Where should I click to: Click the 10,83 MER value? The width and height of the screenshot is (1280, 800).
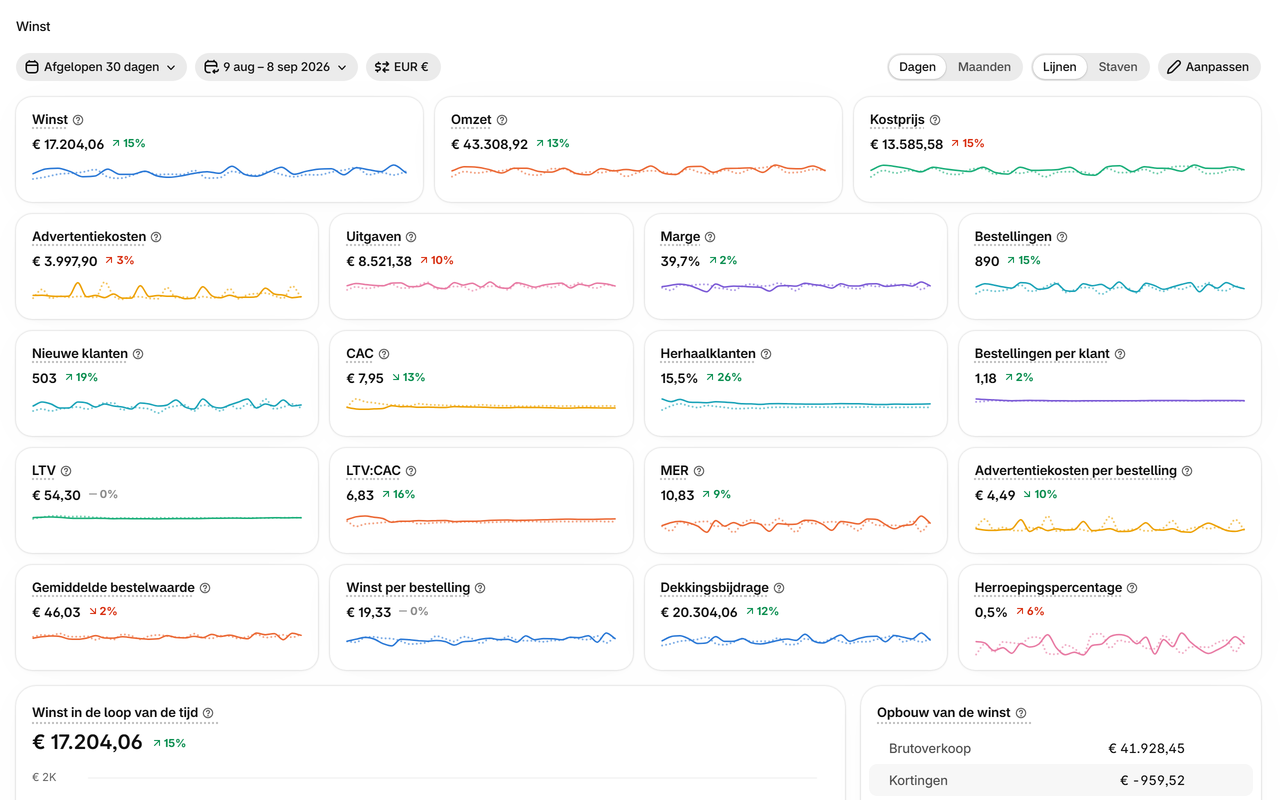pos(677,495)
